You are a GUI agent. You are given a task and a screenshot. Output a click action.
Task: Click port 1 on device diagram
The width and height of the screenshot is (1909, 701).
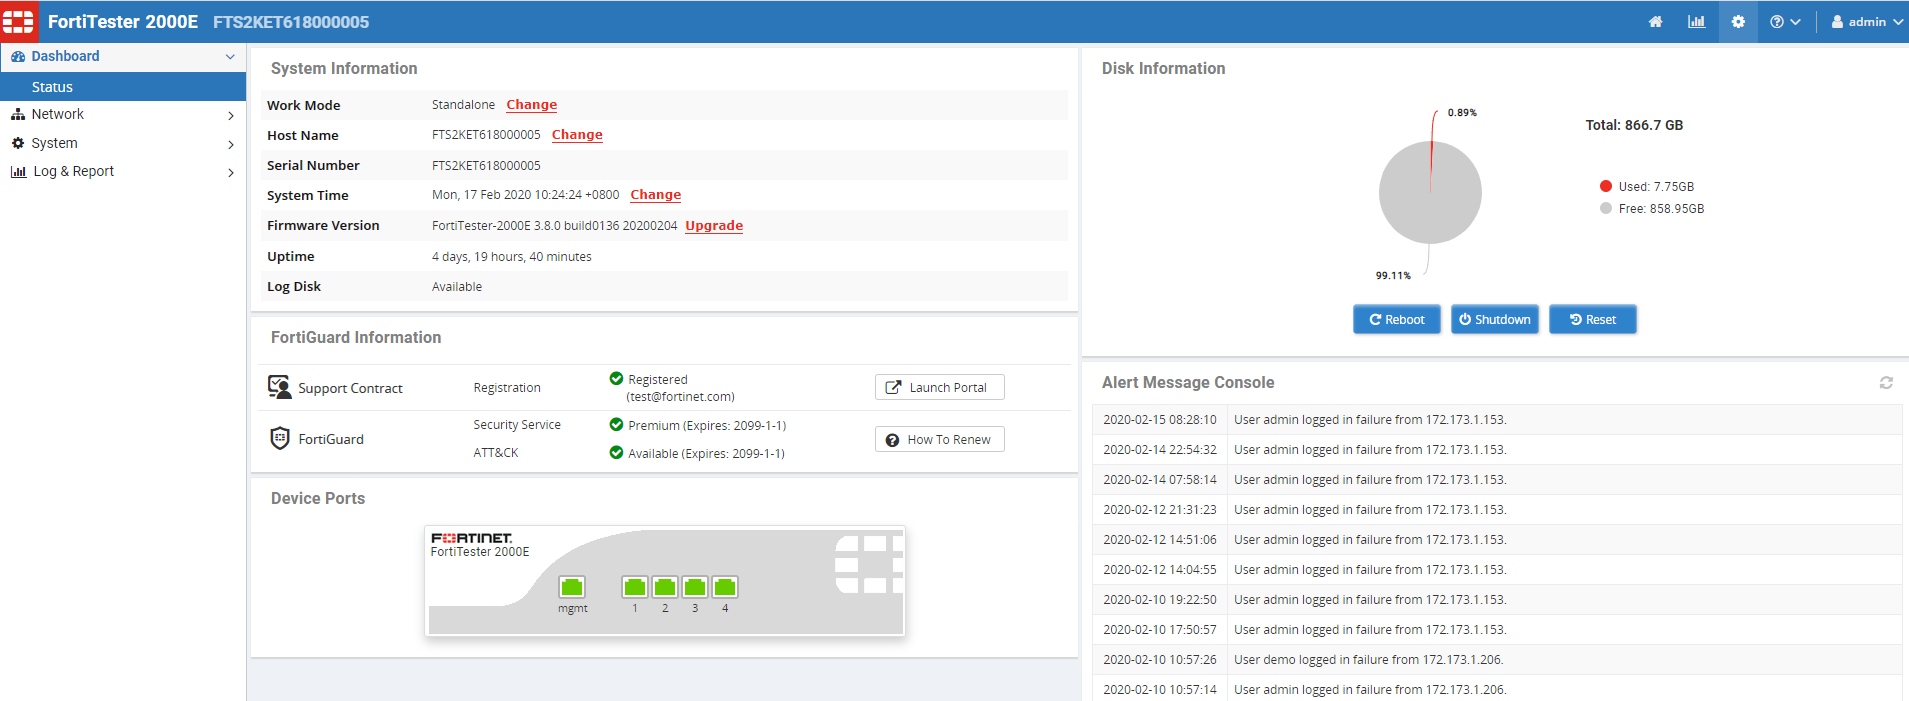click(635, 587)
